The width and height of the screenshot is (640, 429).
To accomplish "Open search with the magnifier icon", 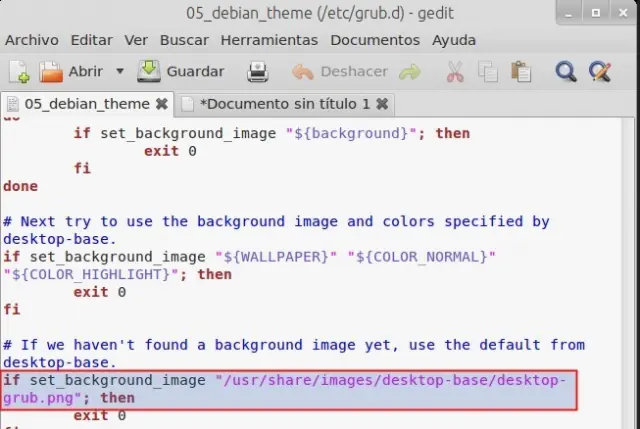I will coord(566,72).
